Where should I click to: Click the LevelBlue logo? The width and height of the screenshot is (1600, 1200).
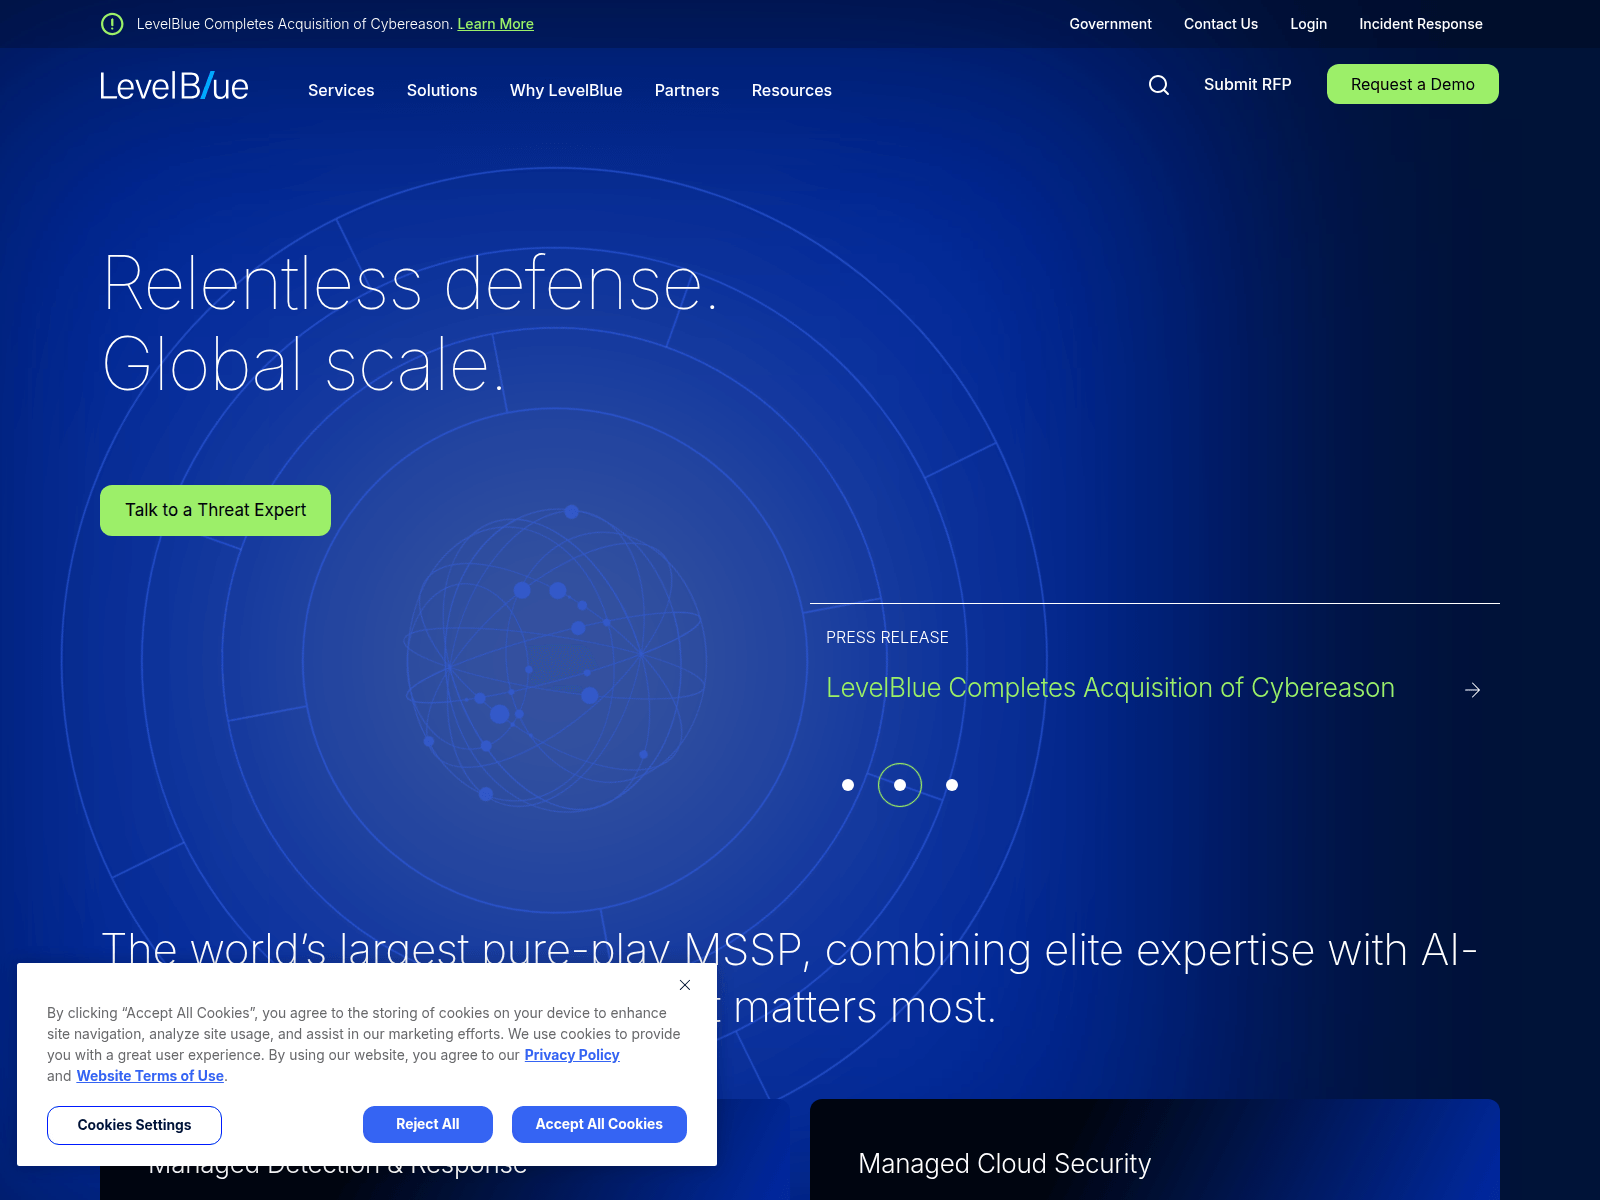coord(174,87)
